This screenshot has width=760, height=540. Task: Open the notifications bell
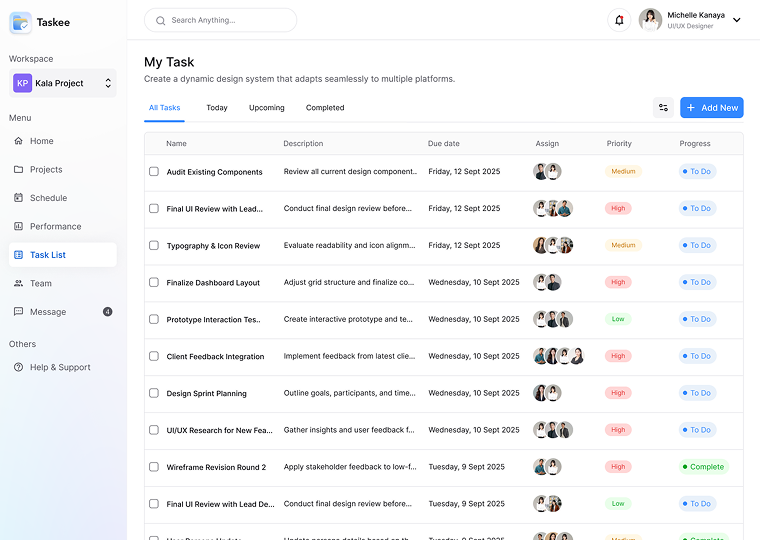(x=619, y=20)
